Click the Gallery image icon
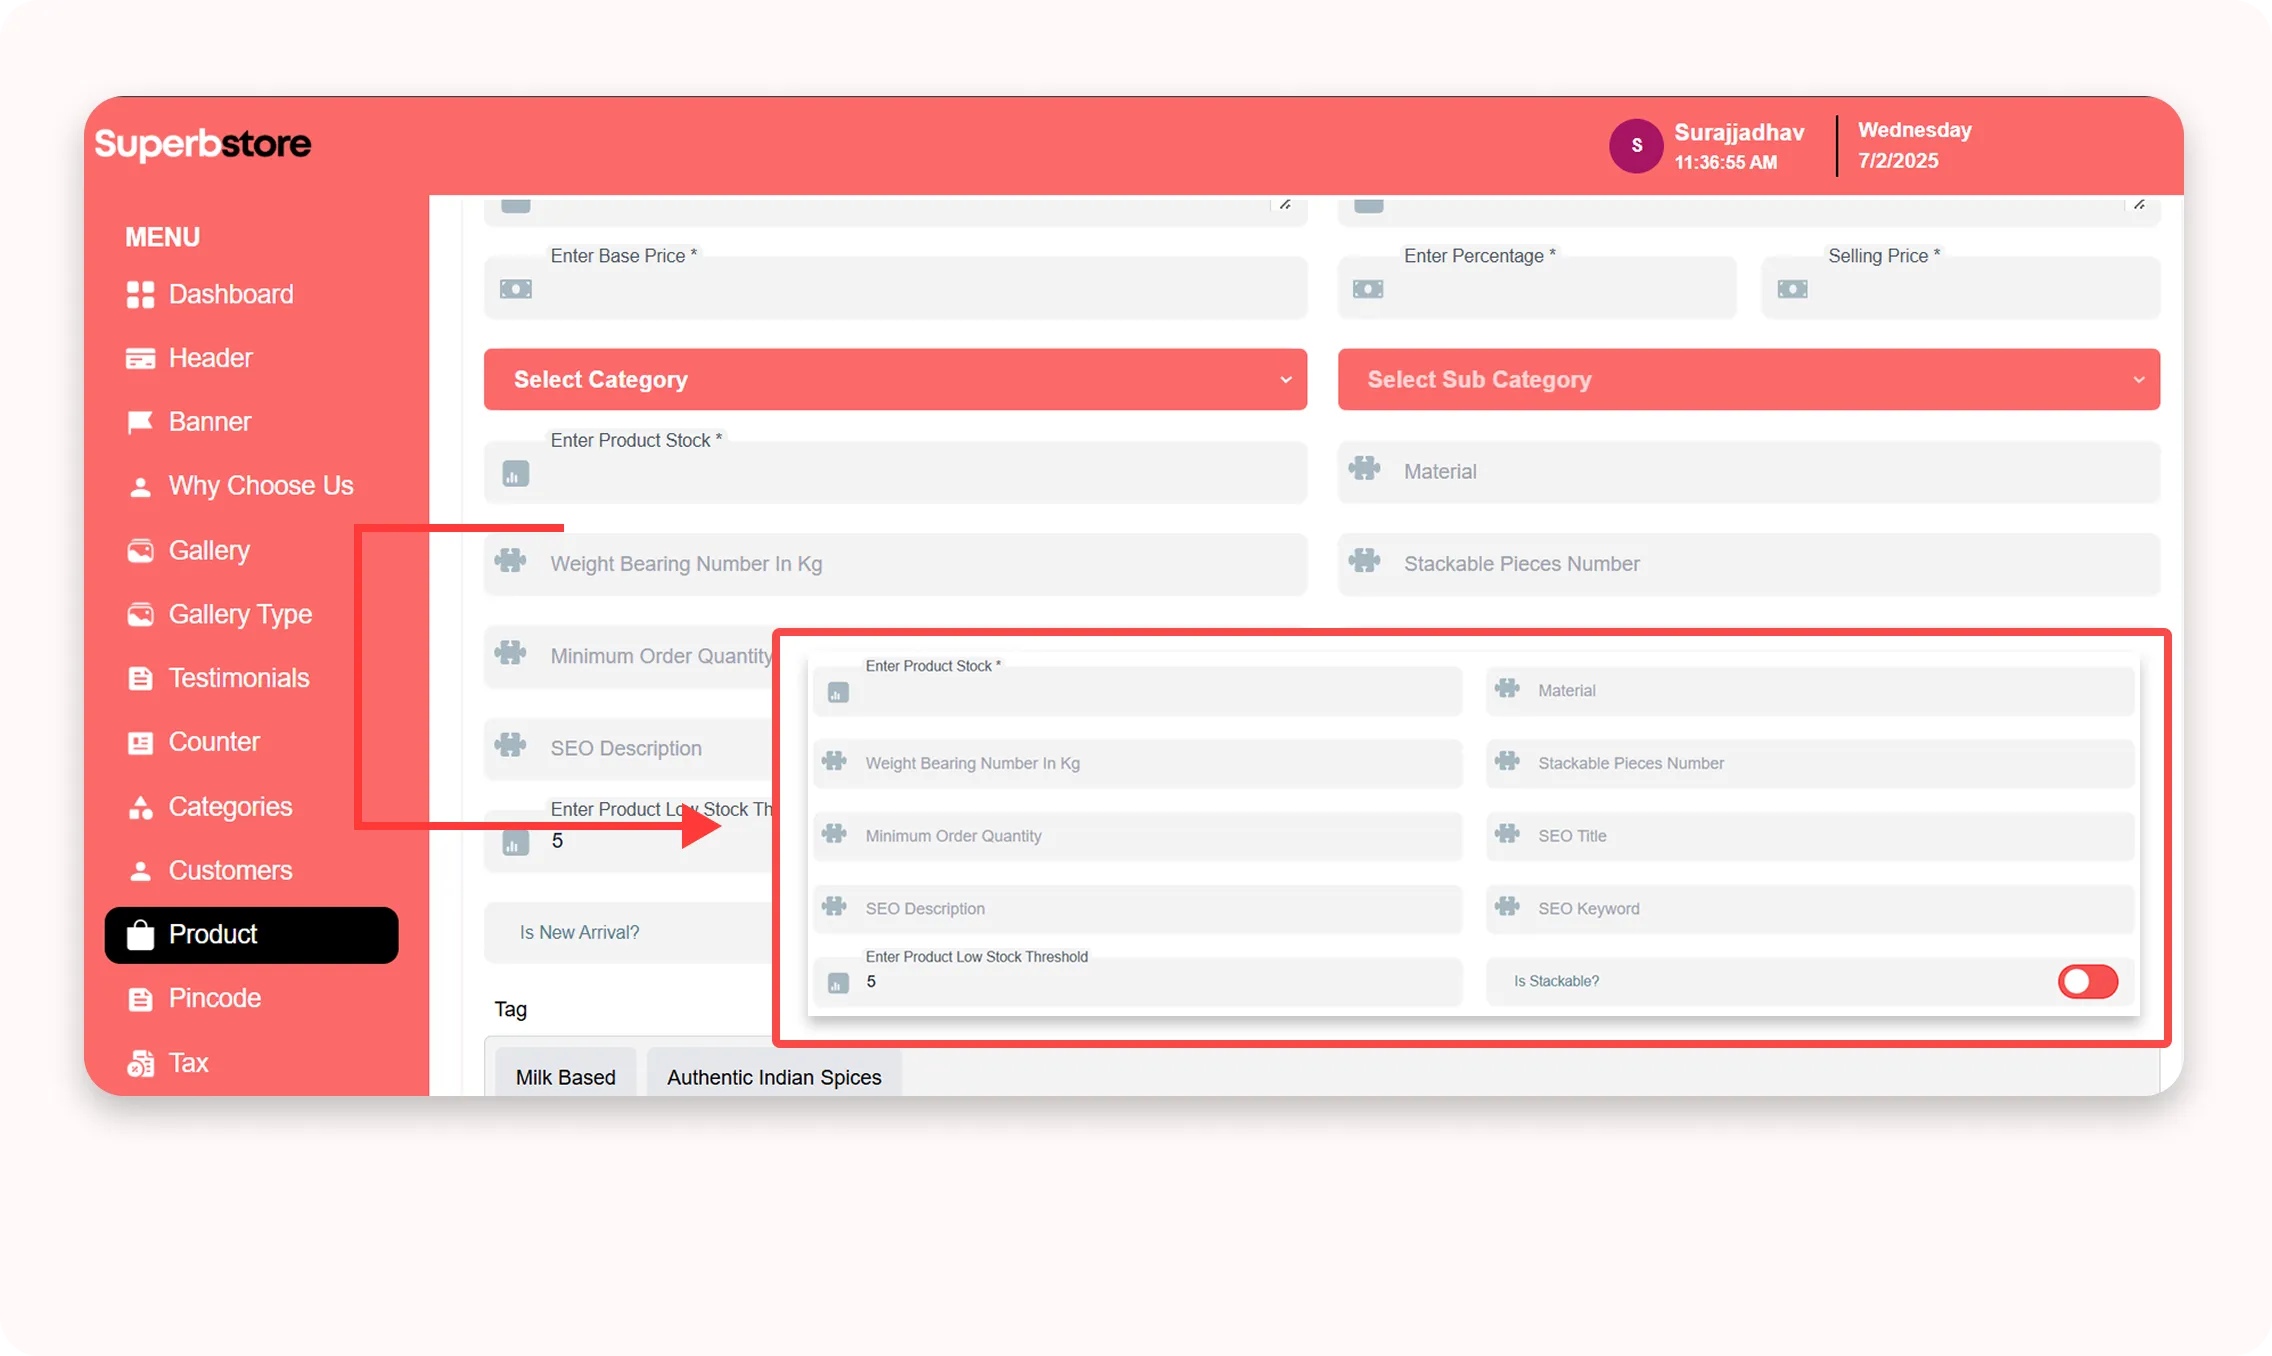Viewport: 2272px width, 1356px height. (x=140, y=551)
